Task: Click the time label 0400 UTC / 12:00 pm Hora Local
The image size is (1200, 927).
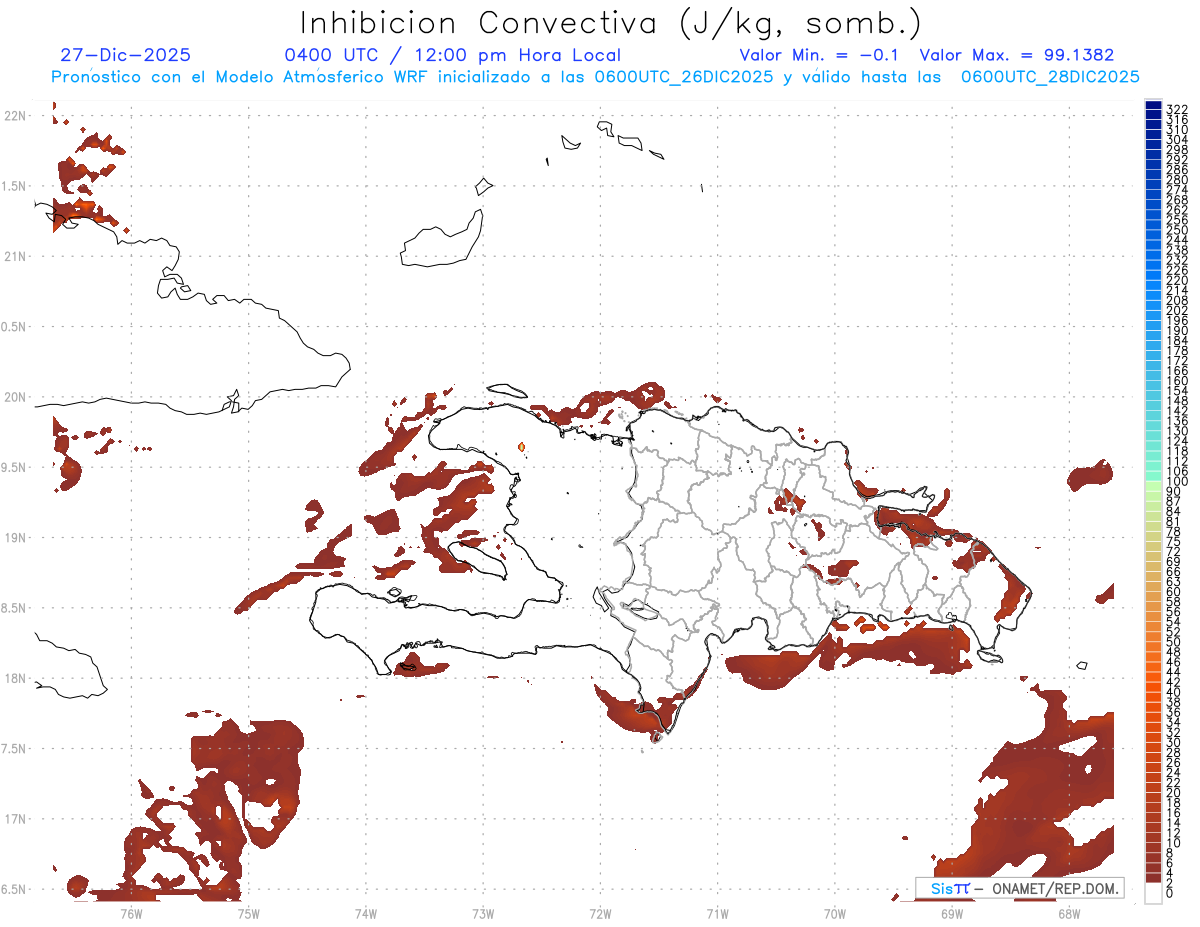Action: point(452,56)
